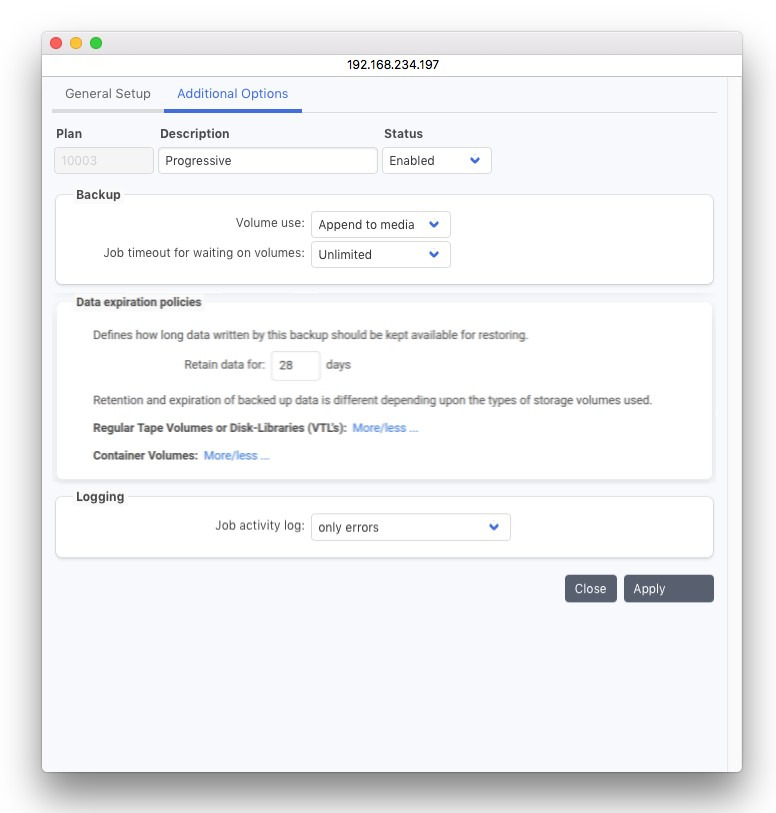
Task: Click More/less link for Container Volumes
Action: pos(237,456)
